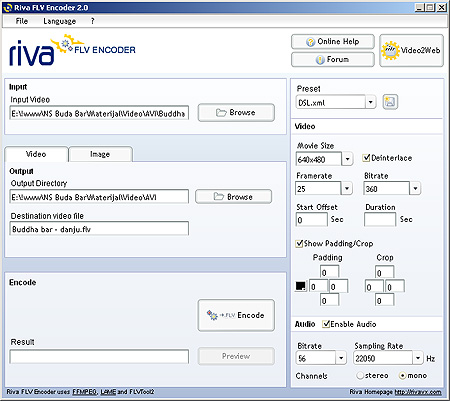Click the Start Offset field

pyautogui.click(x=312, y=220)
